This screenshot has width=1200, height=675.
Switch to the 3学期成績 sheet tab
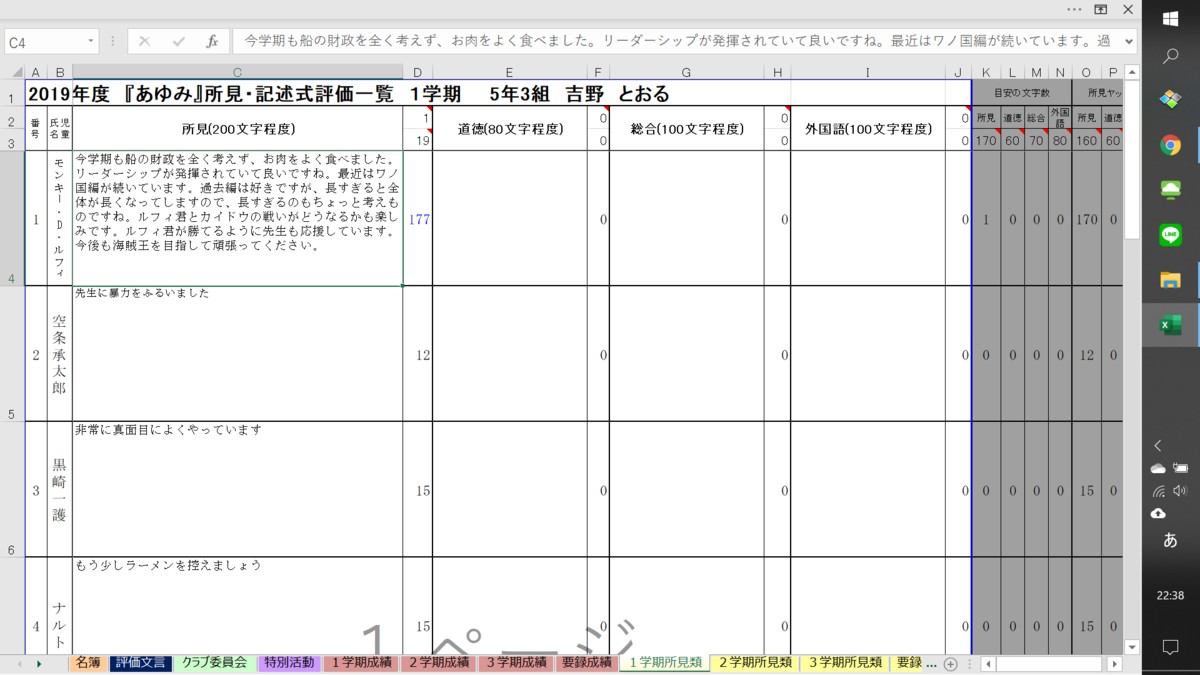(516, 663)
